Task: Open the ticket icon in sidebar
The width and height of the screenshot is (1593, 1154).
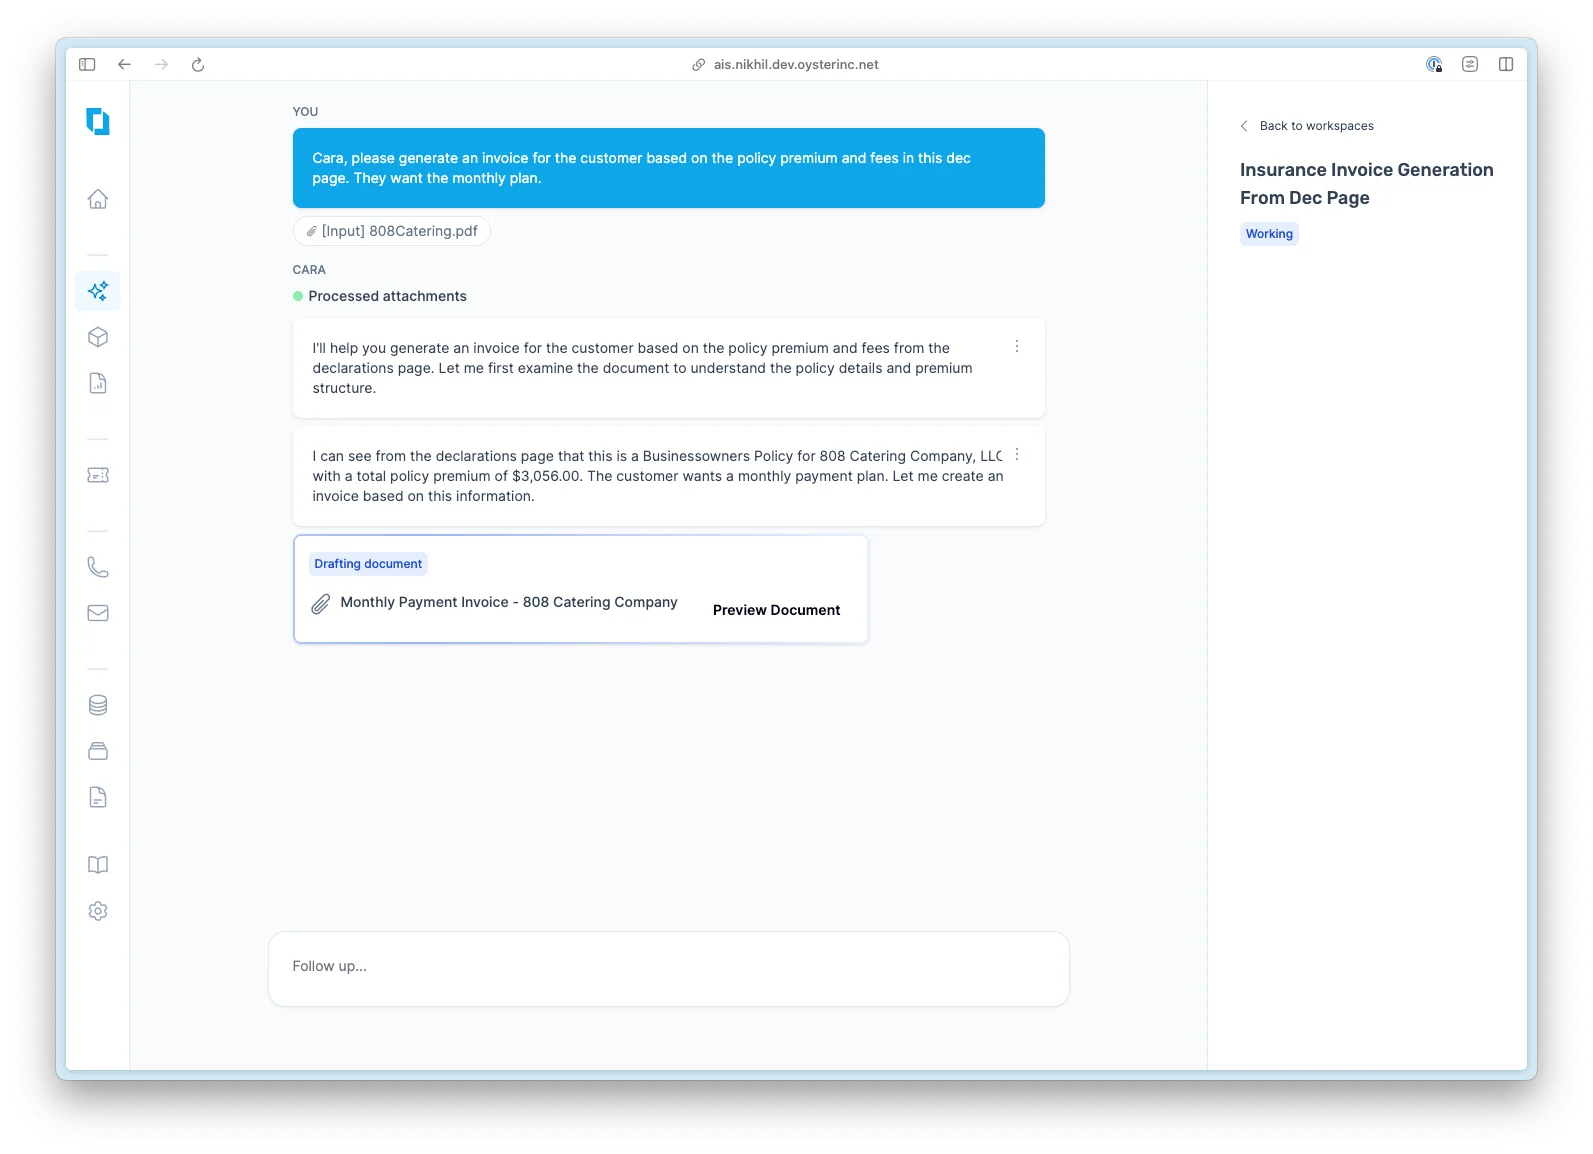Action: 98,475
